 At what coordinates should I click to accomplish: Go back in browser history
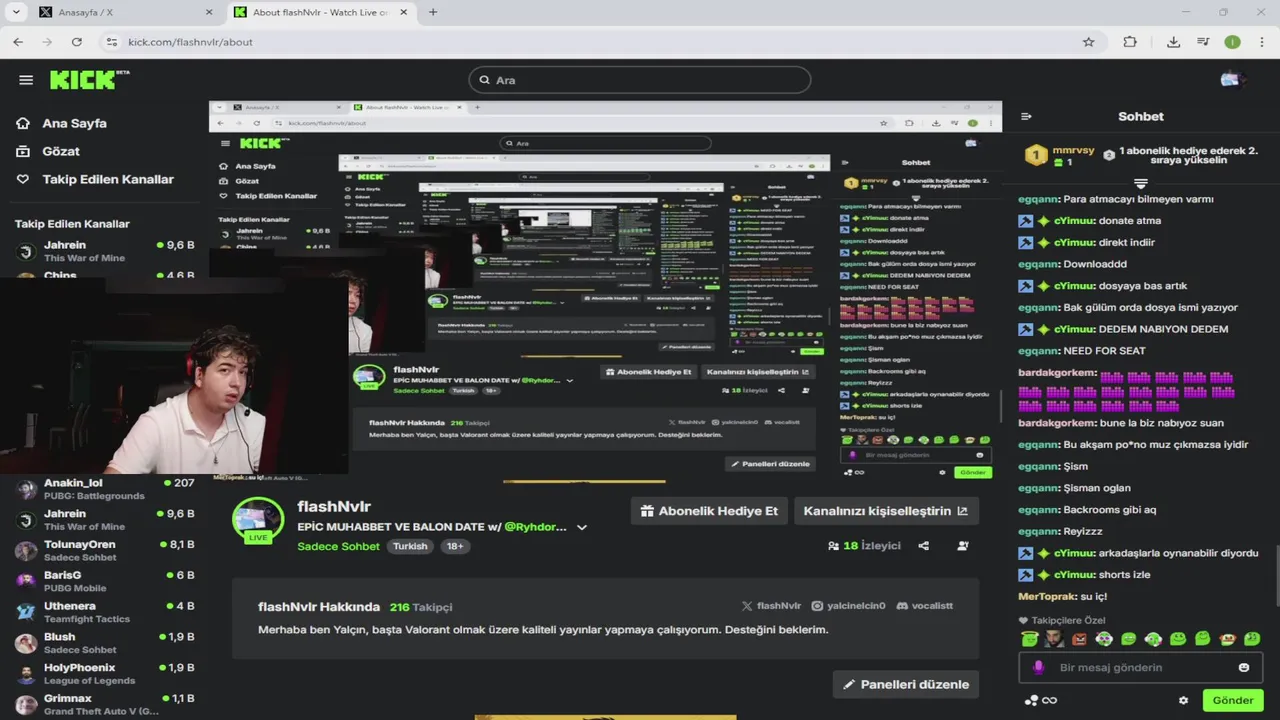[x=18, y=42]
